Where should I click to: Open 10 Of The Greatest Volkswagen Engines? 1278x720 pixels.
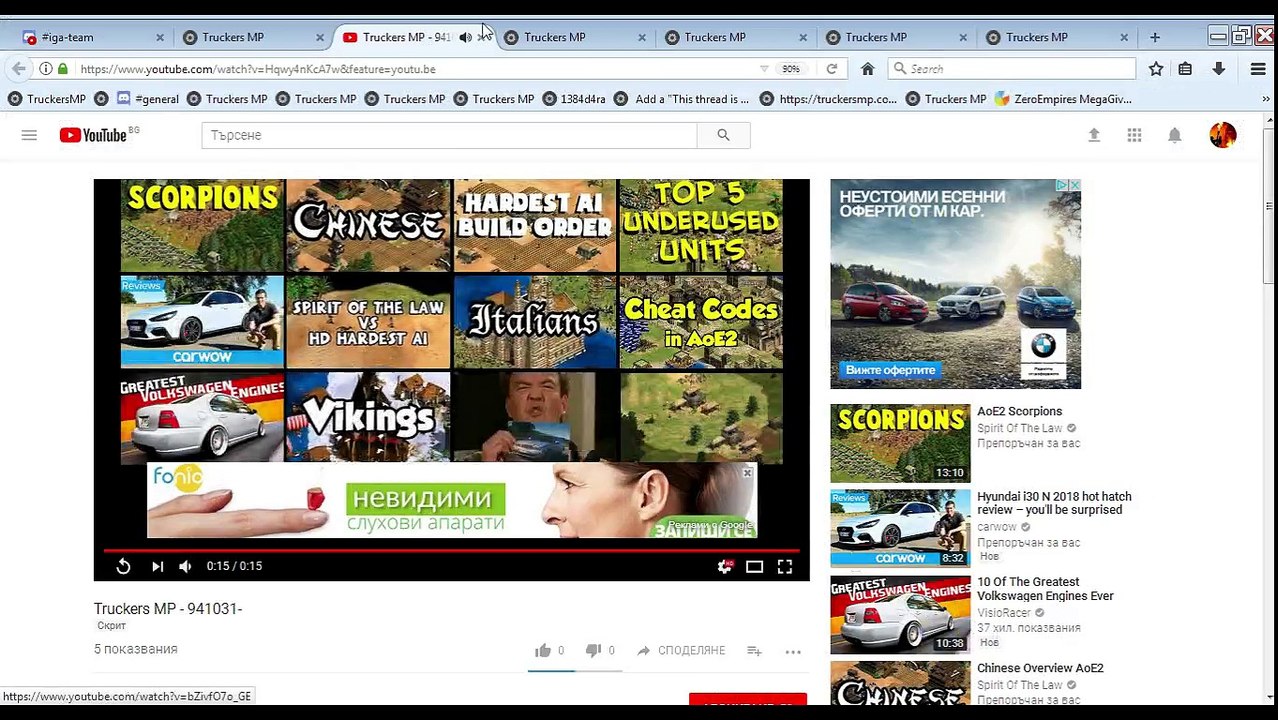click(1045, 589)
